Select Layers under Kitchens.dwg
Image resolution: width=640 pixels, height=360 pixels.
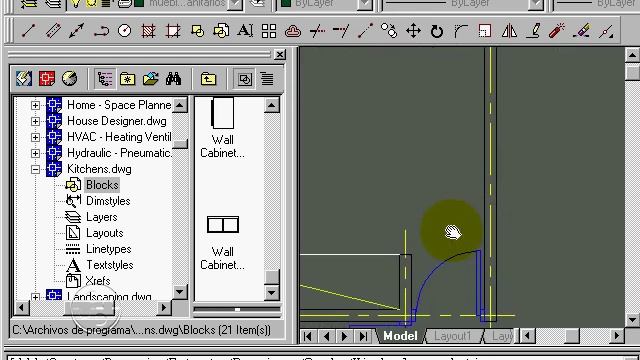click(102, 217)
